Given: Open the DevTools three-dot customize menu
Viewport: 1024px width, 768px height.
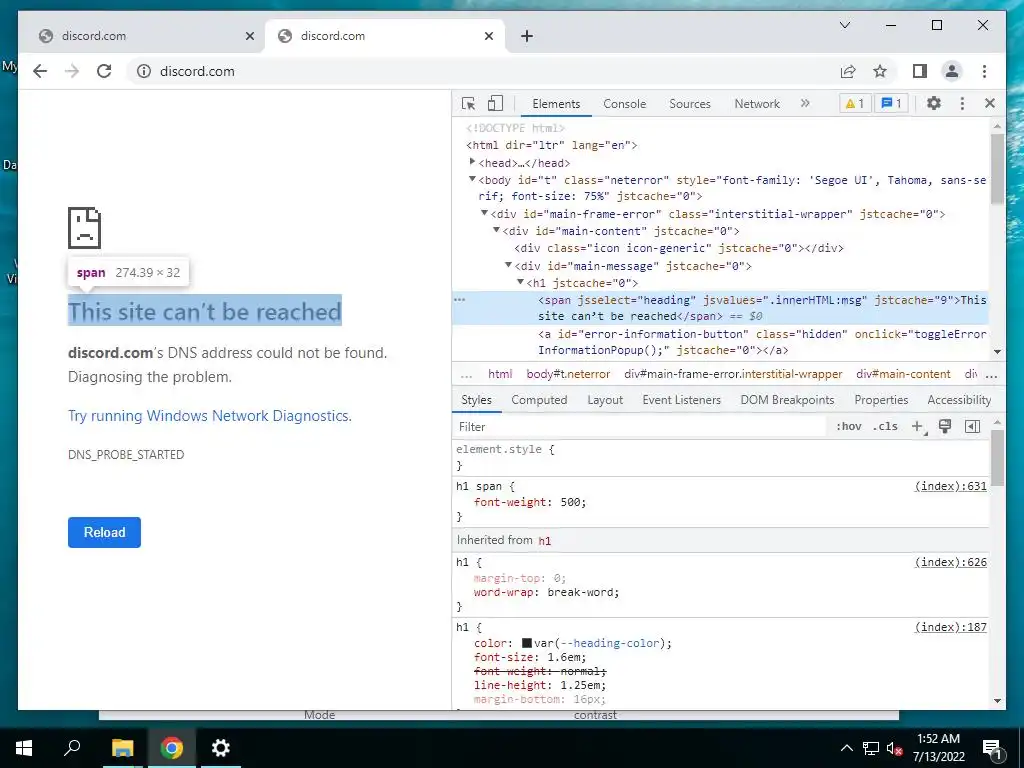Looking at the screenshot, I should pyautogui.click(x=962, y=103).
